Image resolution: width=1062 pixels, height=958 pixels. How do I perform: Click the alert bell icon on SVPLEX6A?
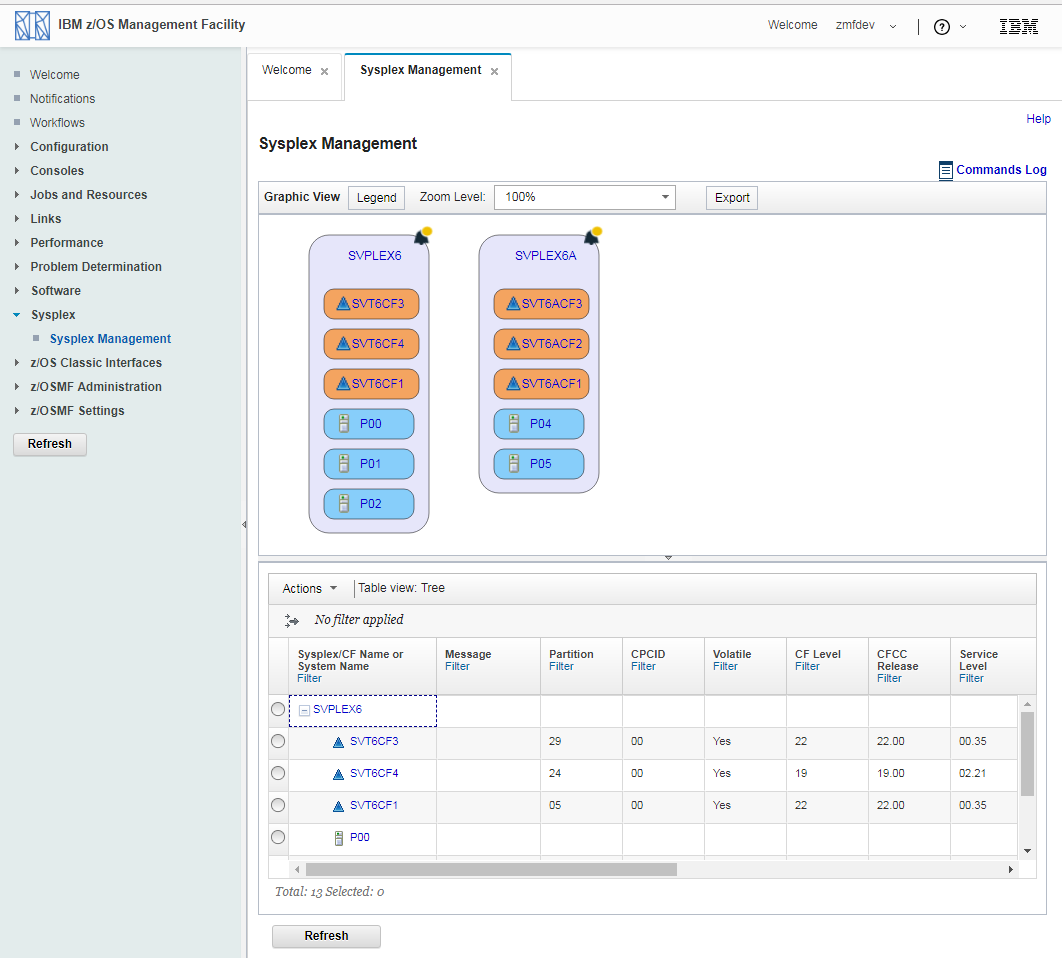click(x=593, y=237)
